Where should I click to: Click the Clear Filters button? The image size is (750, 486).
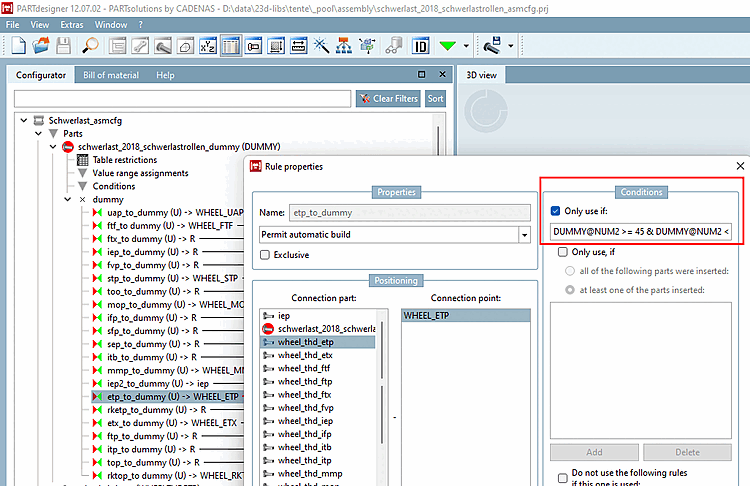(388, 99)
